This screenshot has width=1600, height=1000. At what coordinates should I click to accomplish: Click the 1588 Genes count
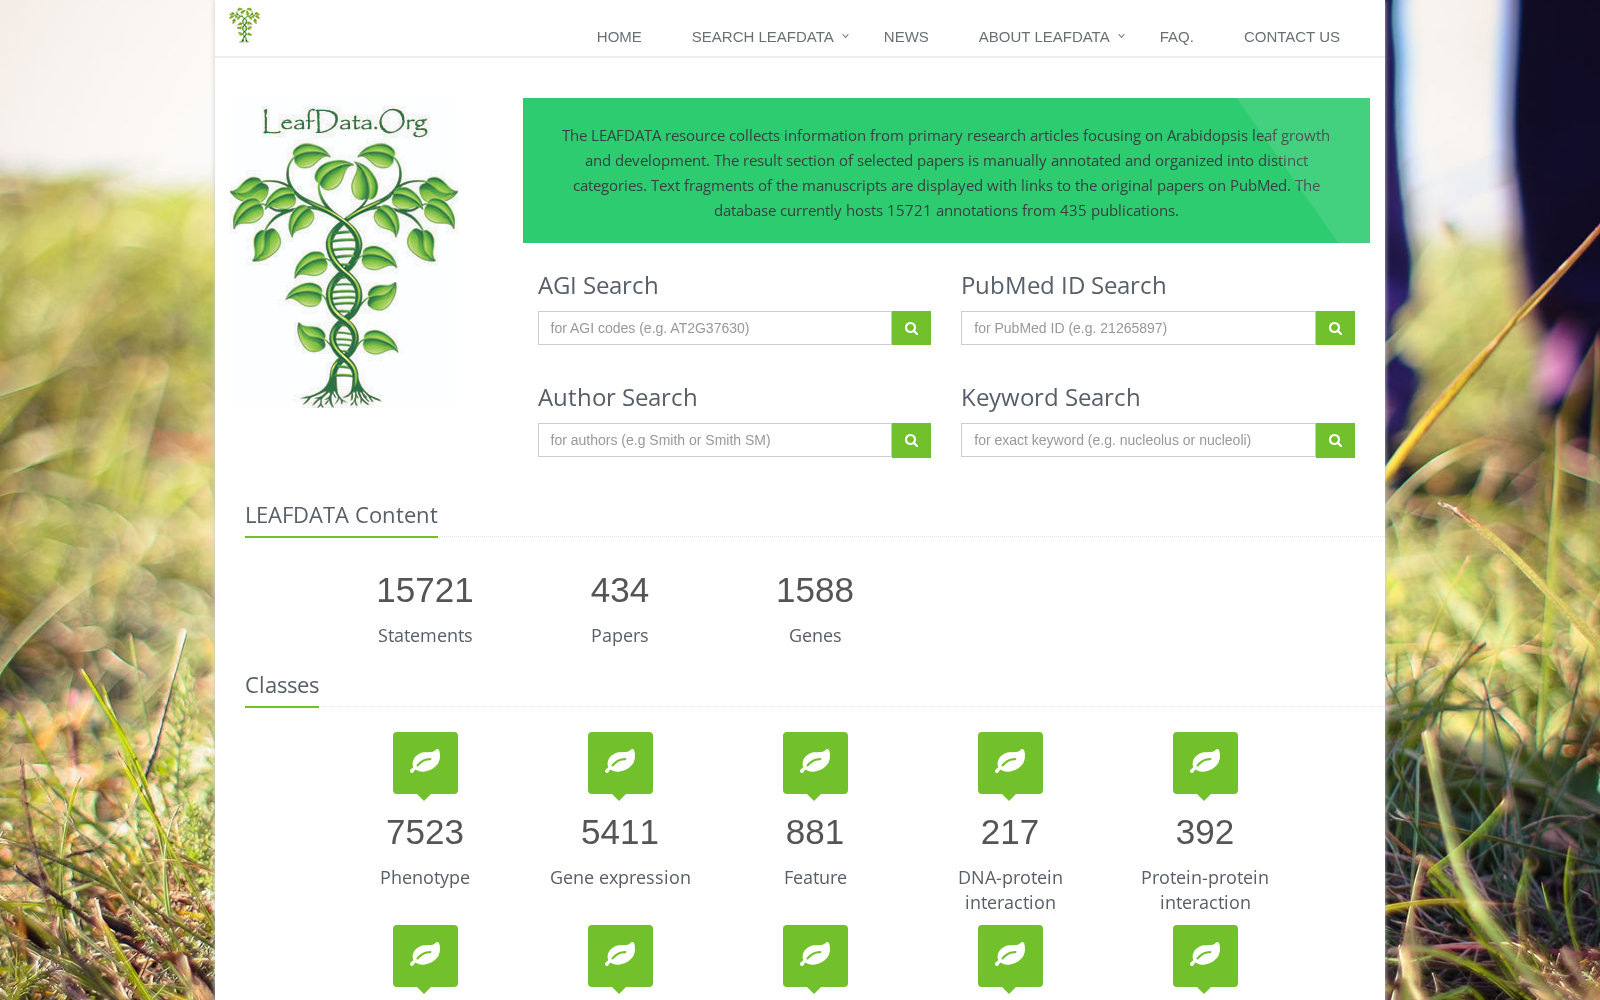(815, 590)
